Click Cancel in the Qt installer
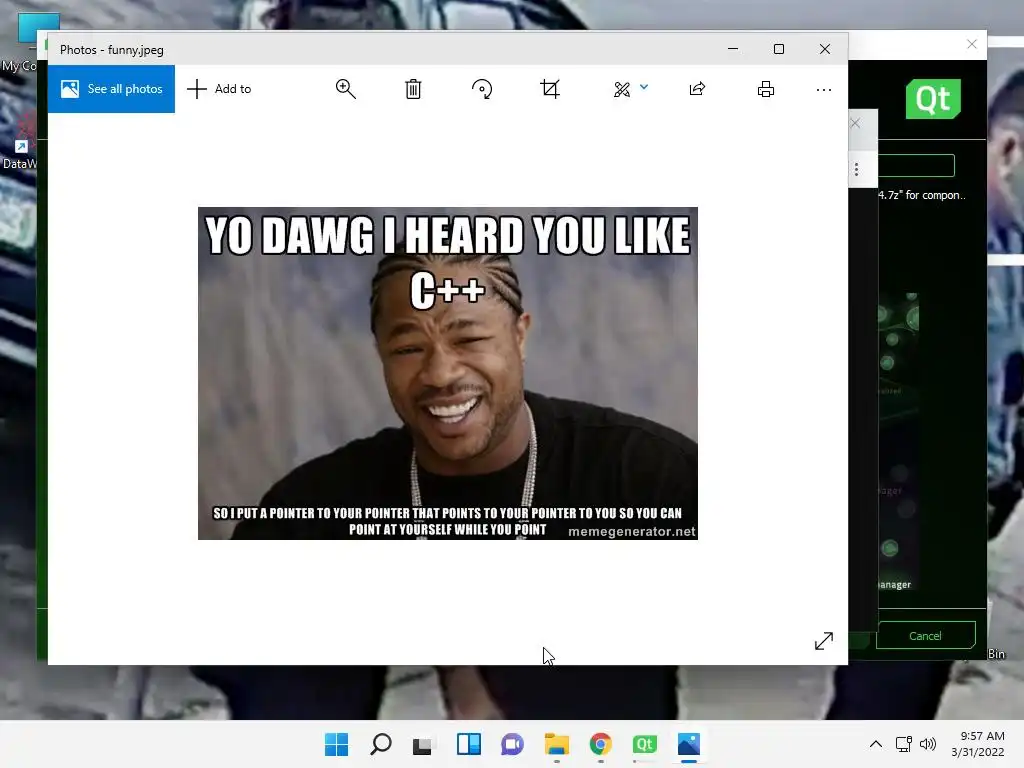Screen dimensions: 1024x768 click(x=925, y=635)
